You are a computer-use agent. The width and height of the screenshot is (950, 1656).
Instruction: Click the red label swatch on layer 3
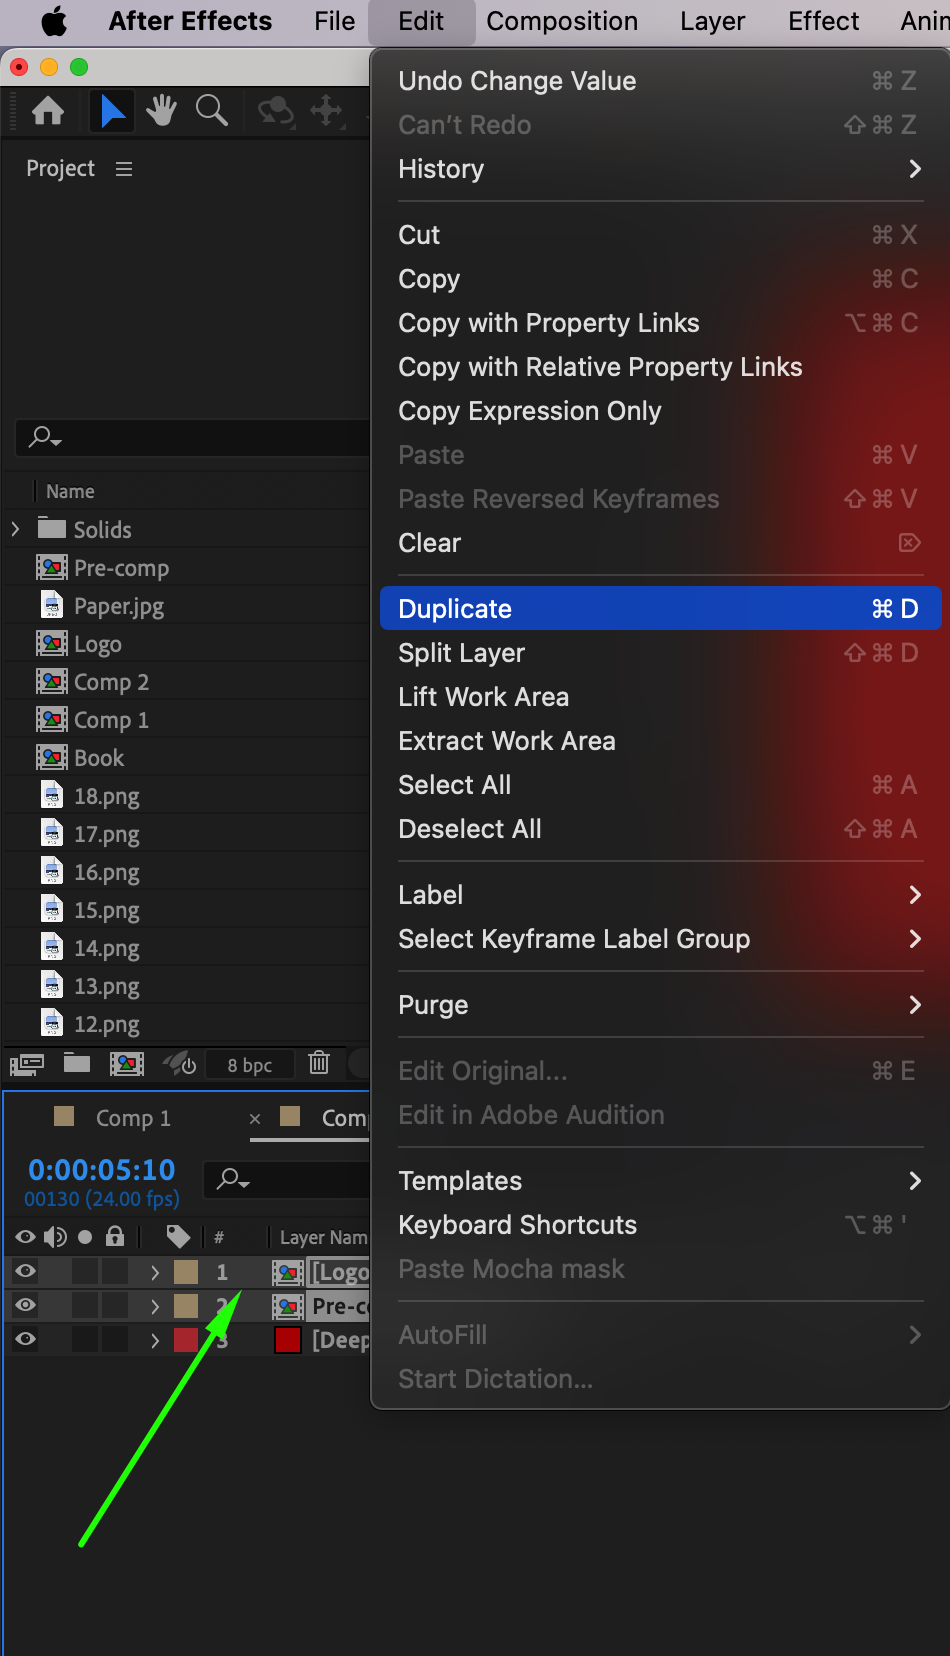pos(186,1339)
